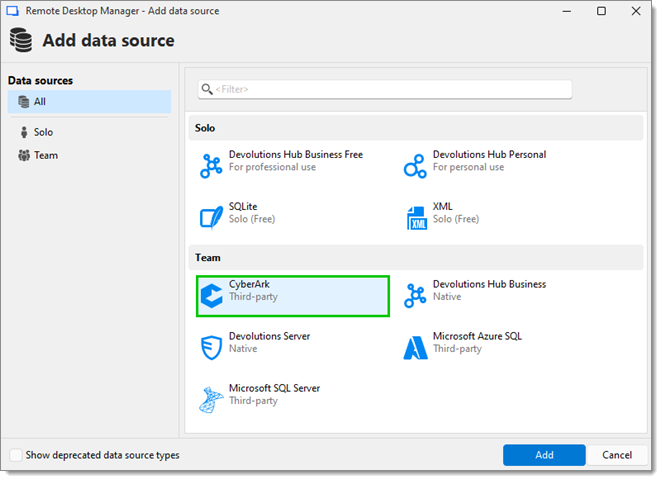Click the Add button
This screenshot has height=481, width=662.
coord(544,455)
